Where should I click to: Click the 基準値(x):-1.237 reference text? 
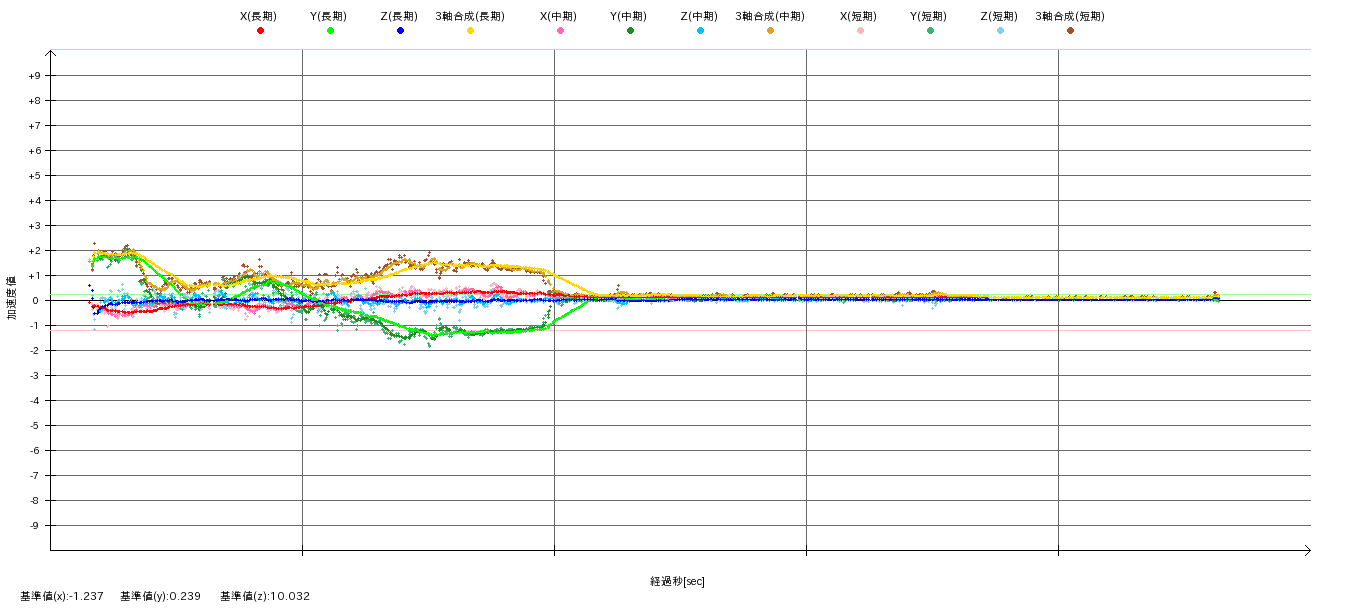point(62,596)
